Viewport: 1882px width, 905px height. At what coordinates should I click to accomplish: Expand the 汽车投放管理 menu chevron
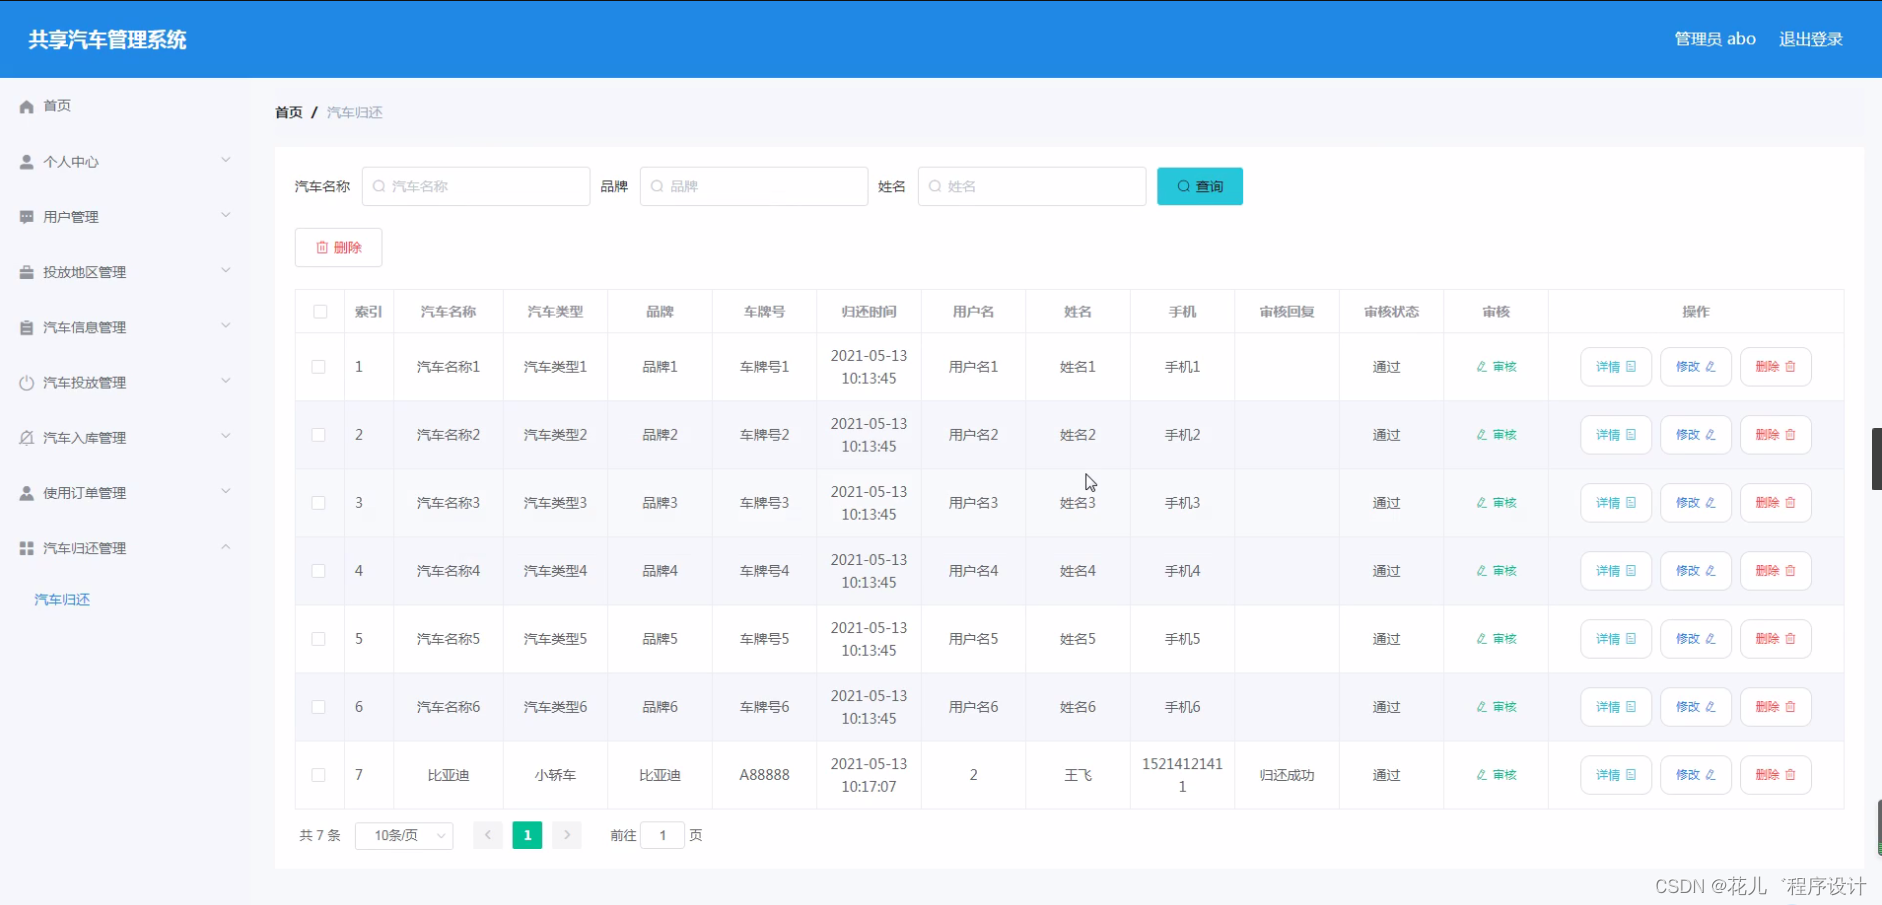[x=225, y=381]
